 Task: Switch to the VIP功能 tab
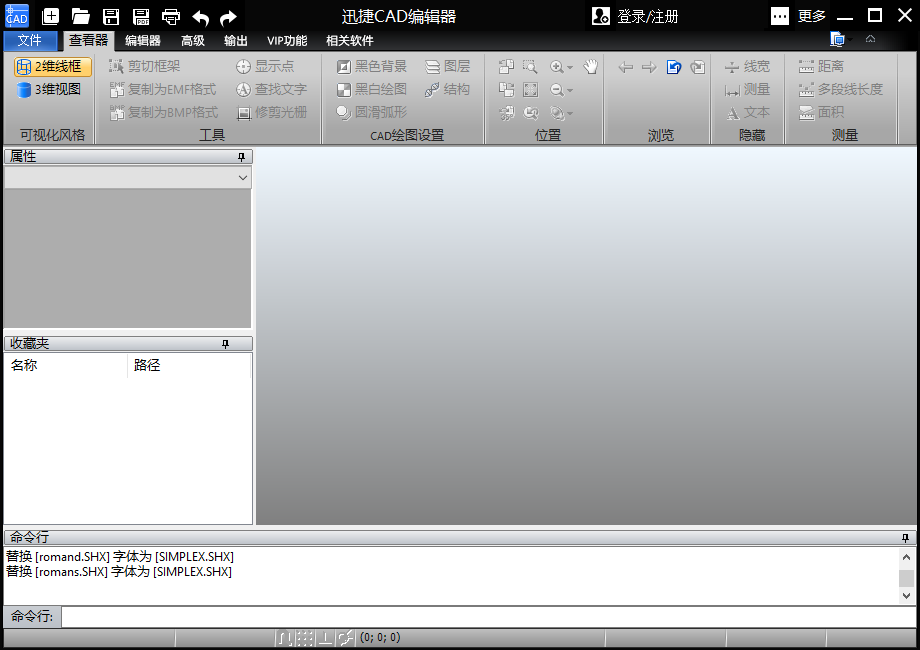pos(287,40)
